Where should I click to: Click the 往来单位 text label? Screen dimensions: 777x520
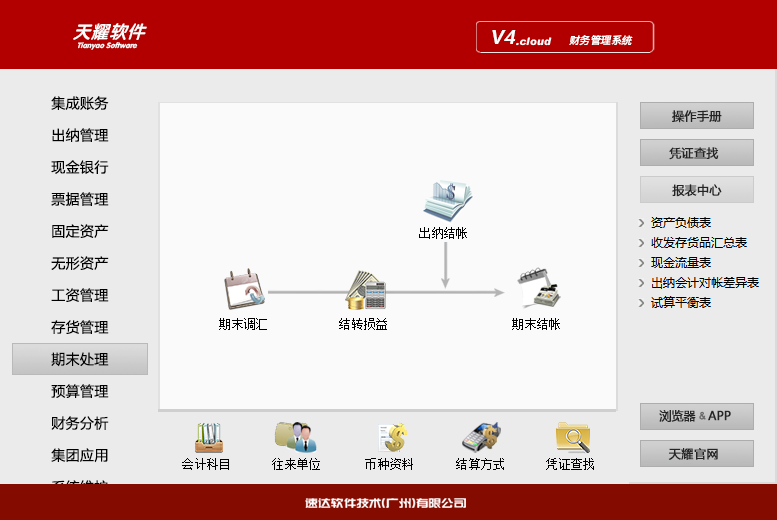pos(296,464)
